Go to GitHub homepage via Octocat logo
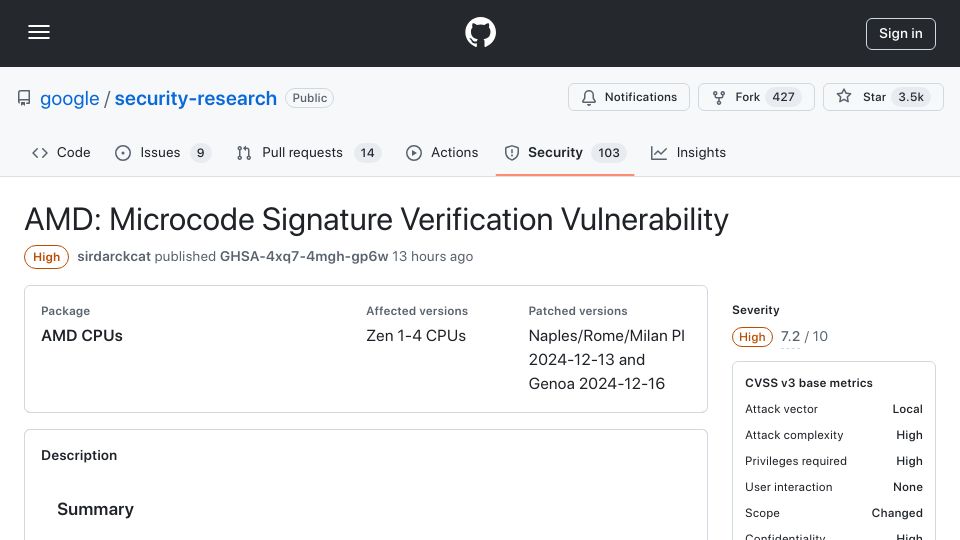The image size is (960, 540). (480, 32)
